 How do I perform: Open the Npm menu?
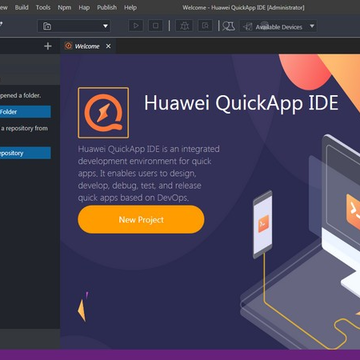tap(64, 7)
